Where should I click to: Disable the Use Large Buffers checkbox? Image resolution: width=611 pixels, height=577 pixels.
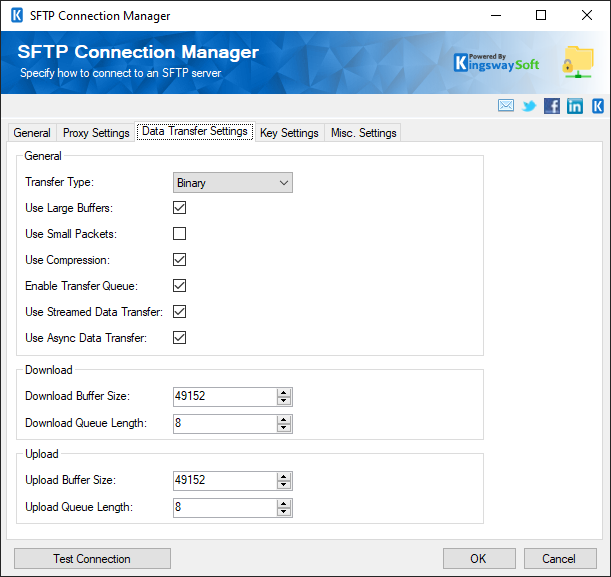180,208
